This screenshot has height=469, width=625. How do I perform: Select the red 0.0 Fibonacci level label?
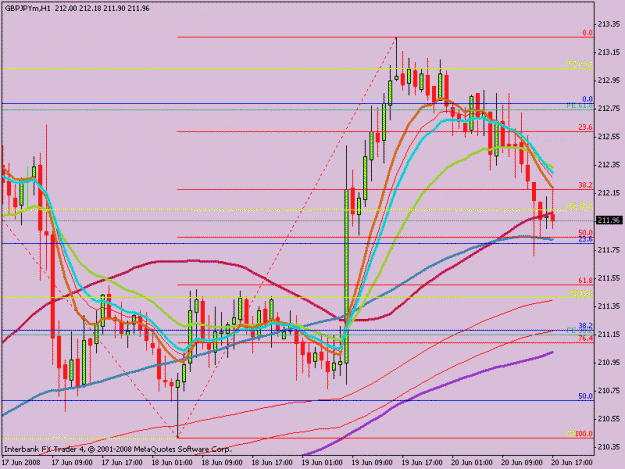pos(587,33)
